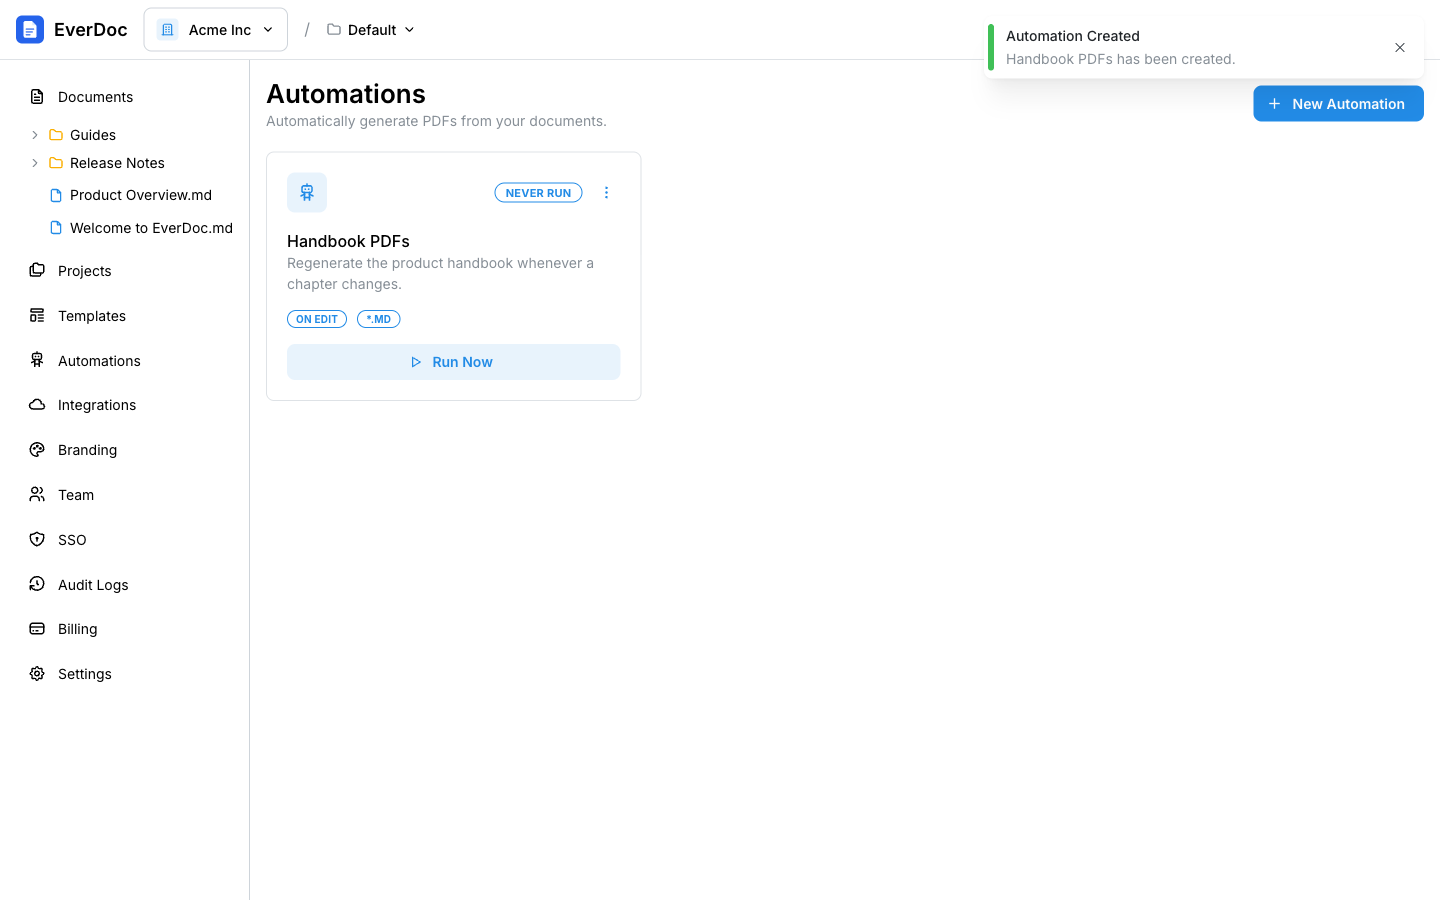Click the Audit Logs history icon
The width and height of the screenshot is (1440, 900).
(x=37, y=584)
